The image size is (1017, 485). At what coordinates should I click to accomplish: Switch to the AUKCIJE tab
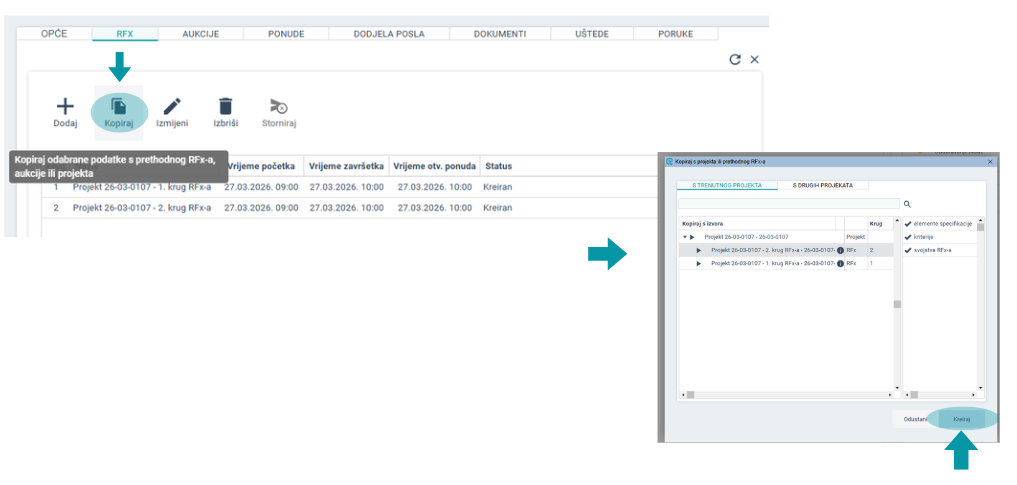(200, 34)
